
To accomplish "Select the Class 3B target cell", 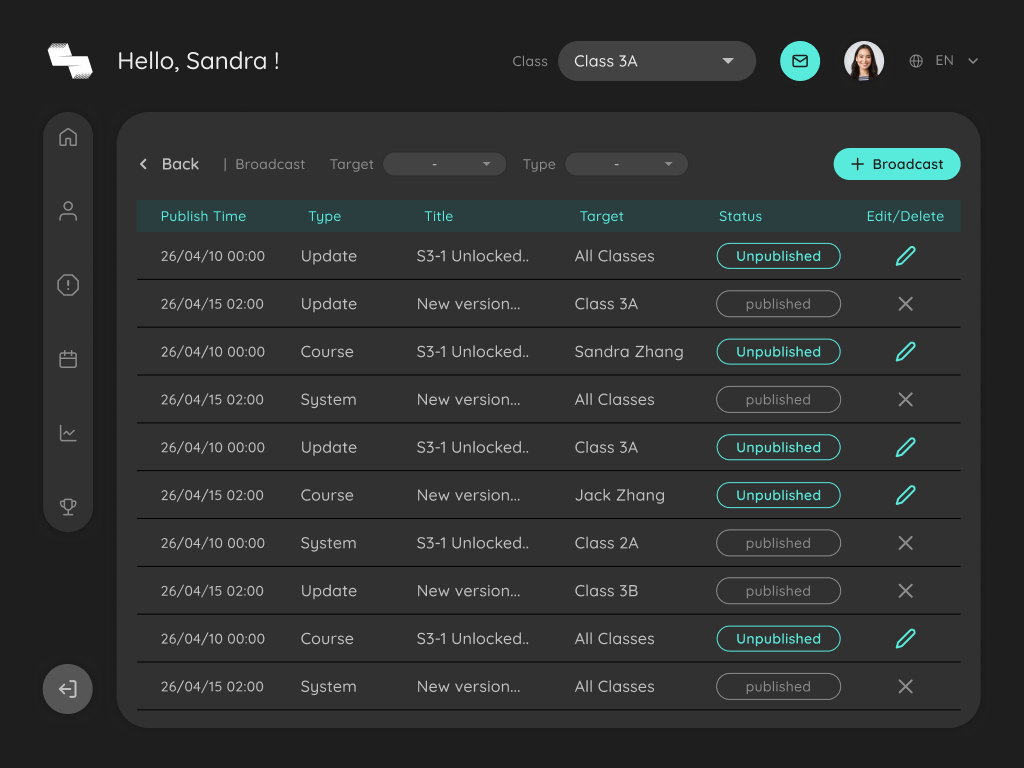I will (x=606, y=591).
